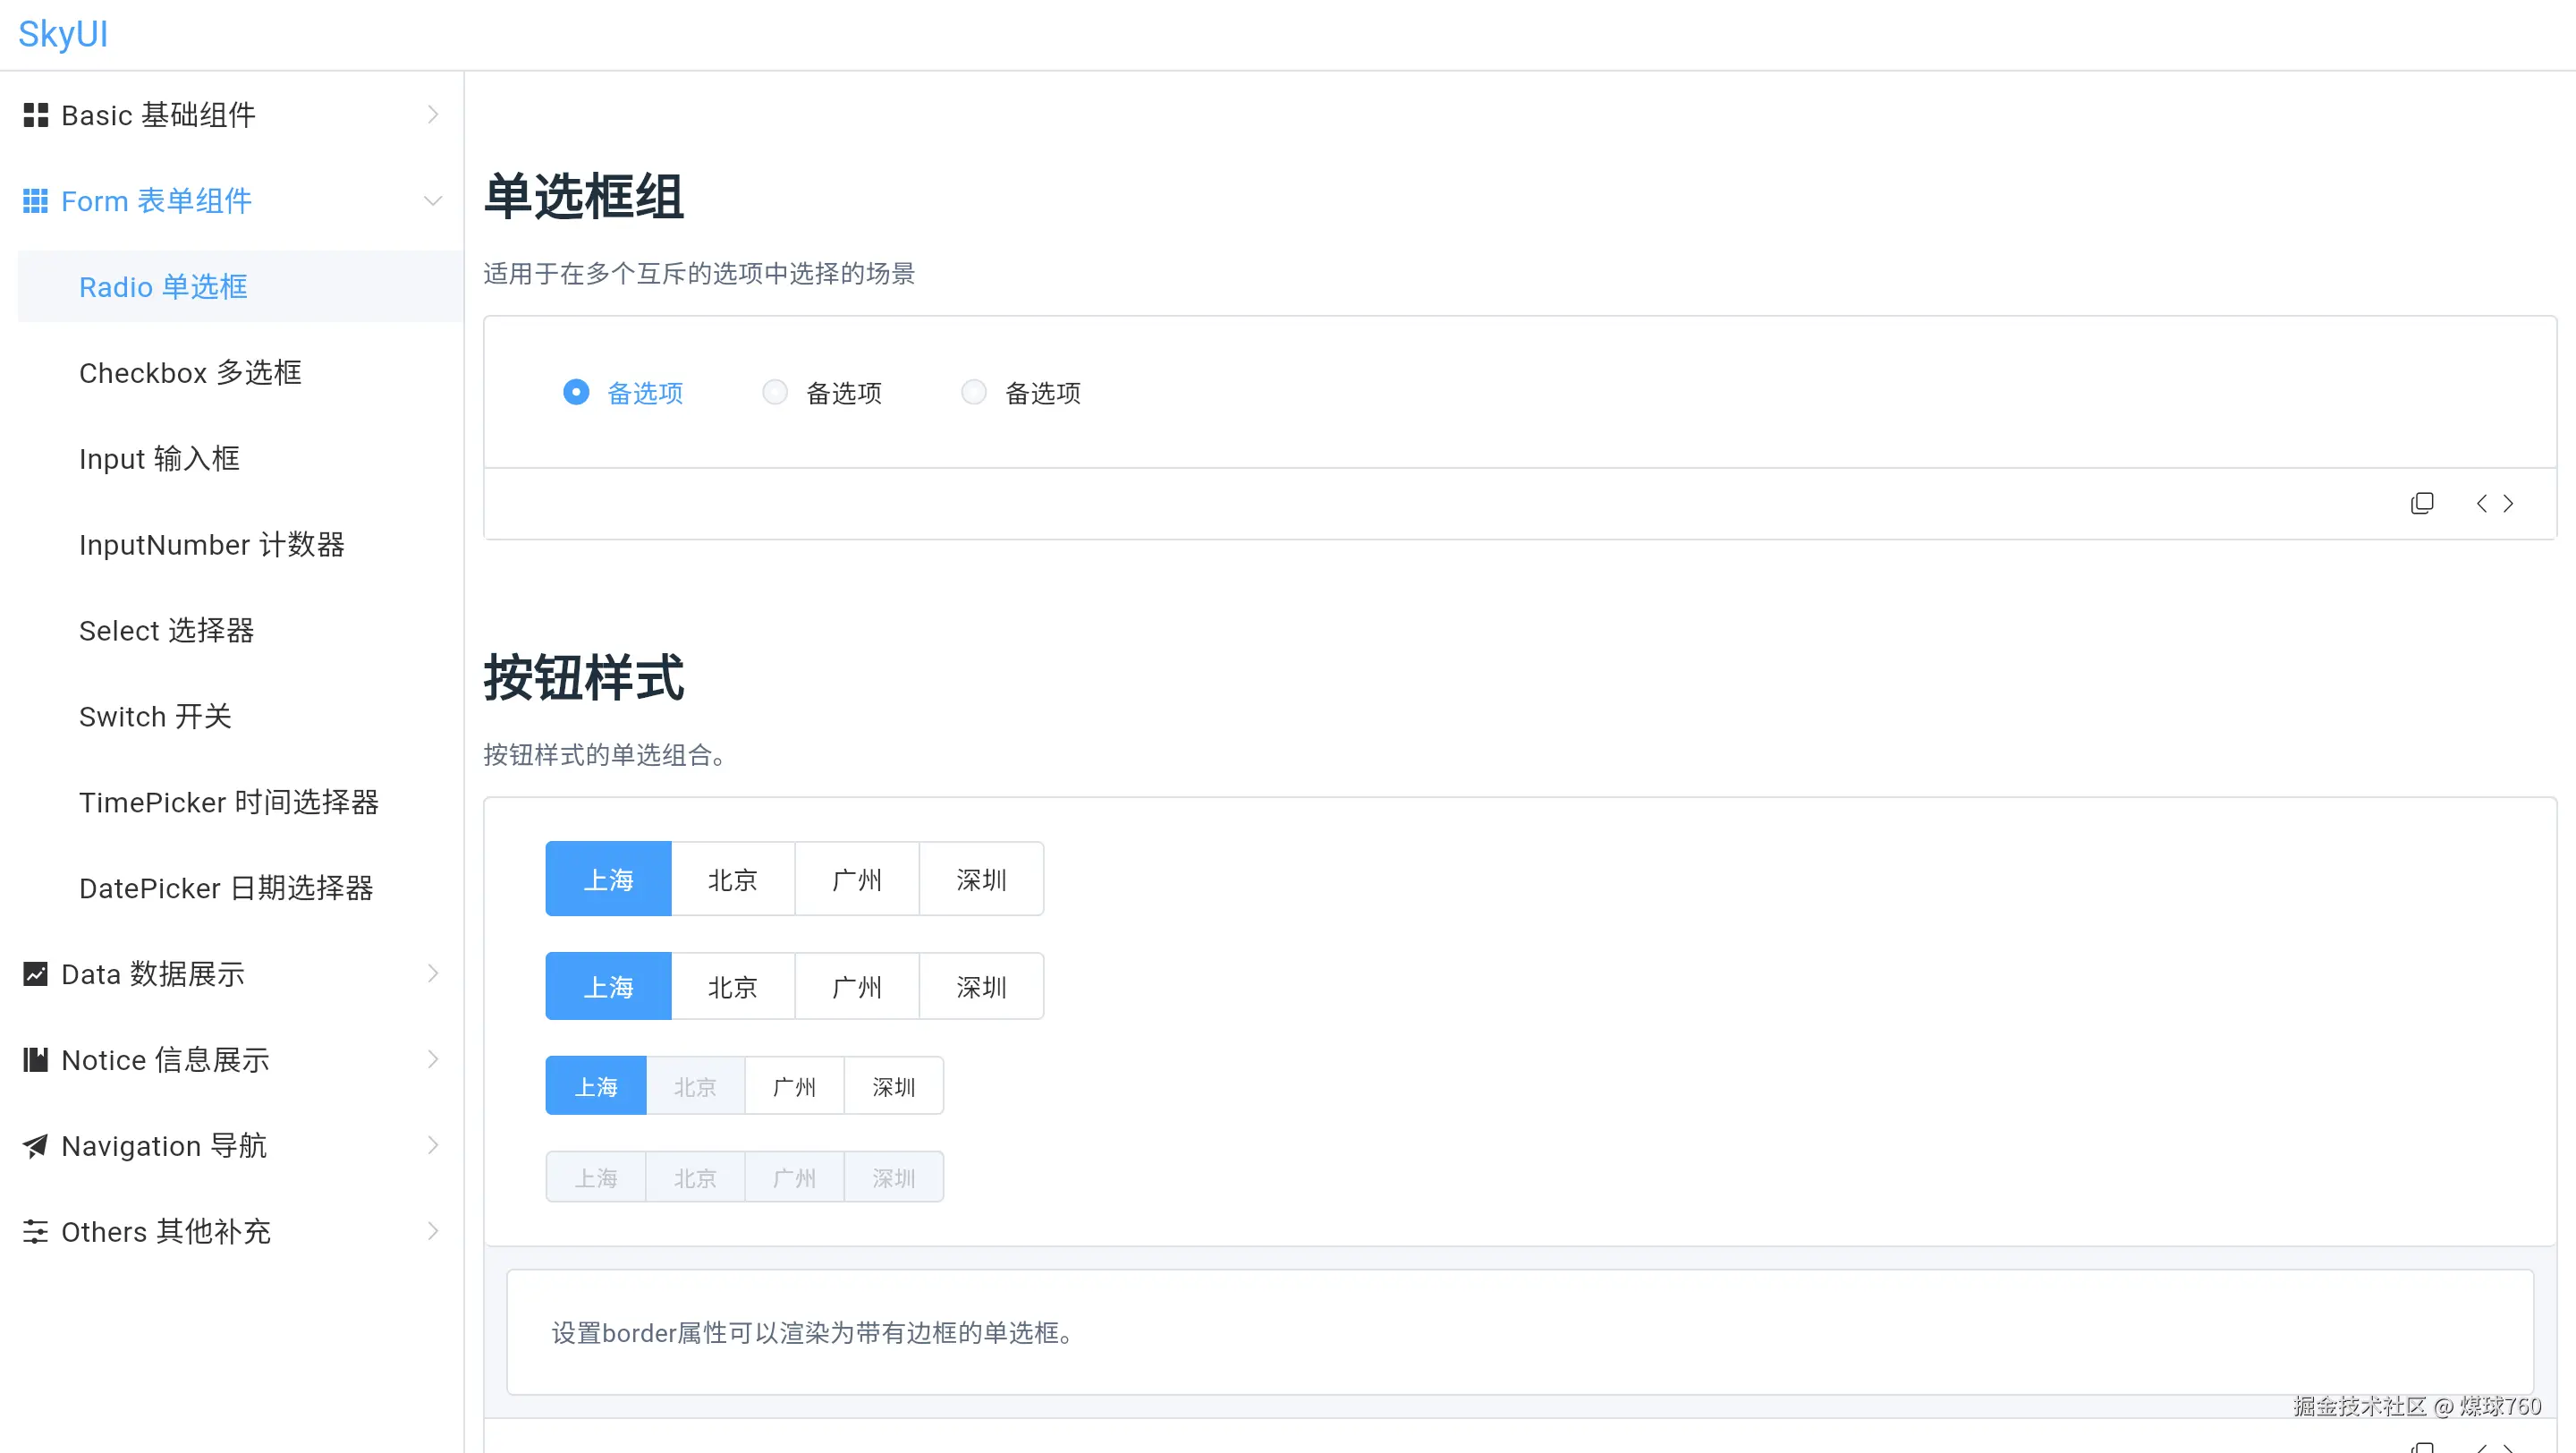Show source code of radio group demo
The height and width of the screenshot is (1453, 2576).
point(2494,503)
